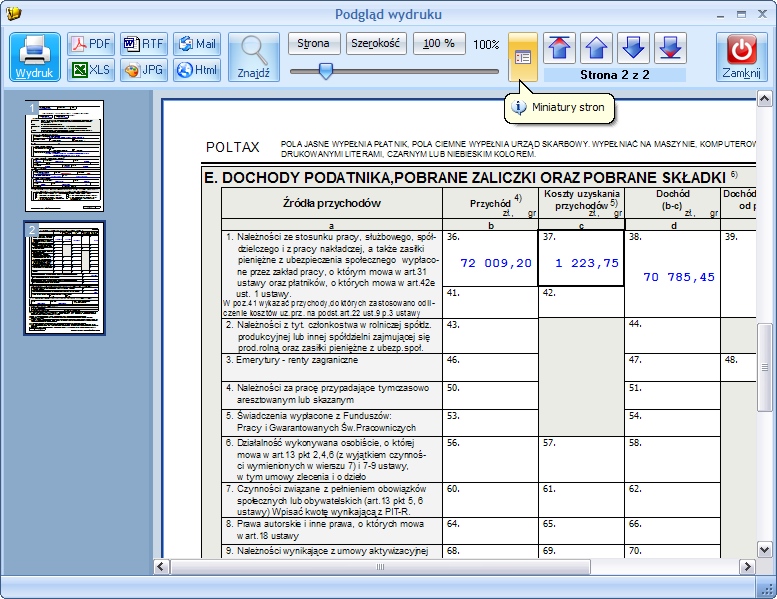Click the zoom slider handle
This screenshot has height=599, width=777.
pos(326,71)
